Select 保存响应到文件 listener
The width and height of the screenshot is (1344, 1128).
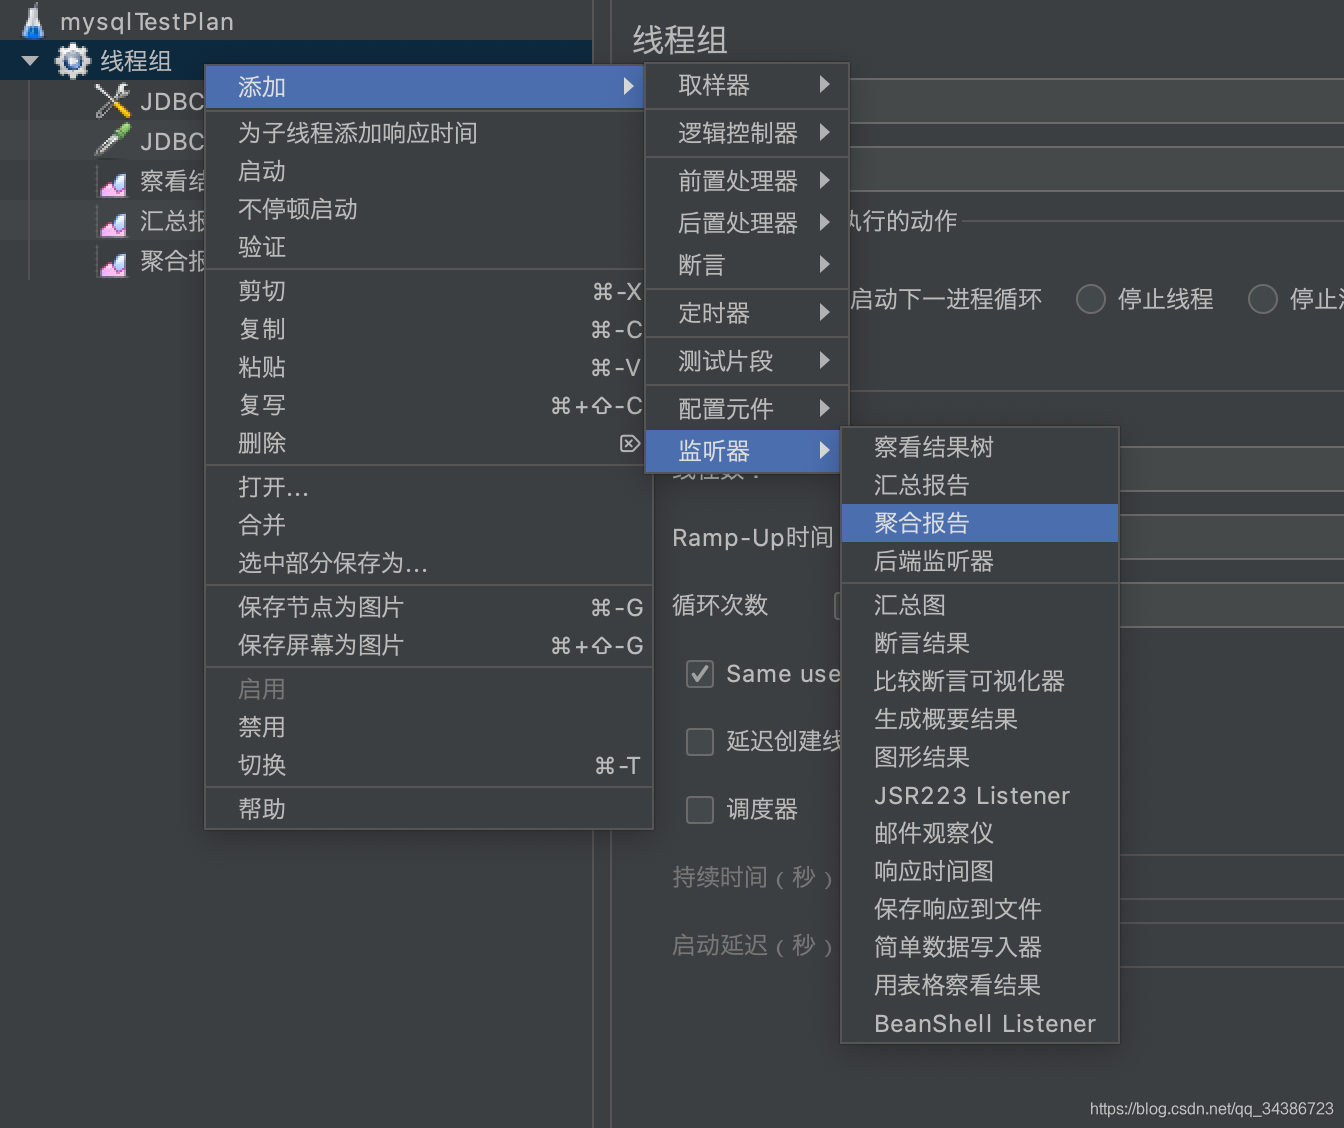coord(980,909)
